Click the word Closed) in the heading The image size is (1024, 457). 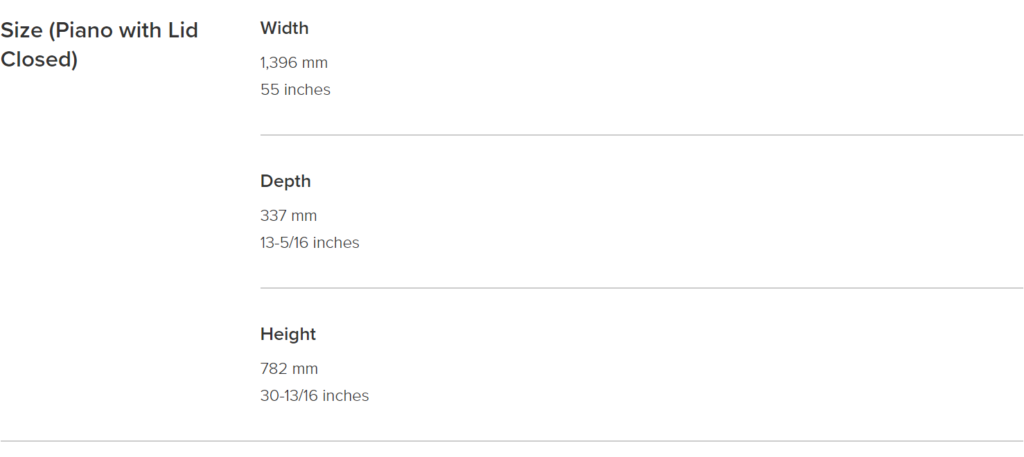(x=39, y=59)
